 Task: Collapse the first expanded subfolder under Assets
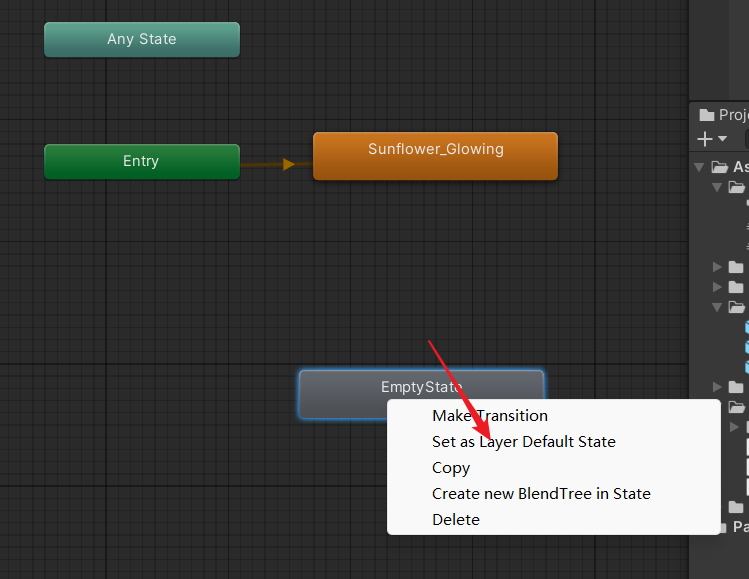click(717, 187)
